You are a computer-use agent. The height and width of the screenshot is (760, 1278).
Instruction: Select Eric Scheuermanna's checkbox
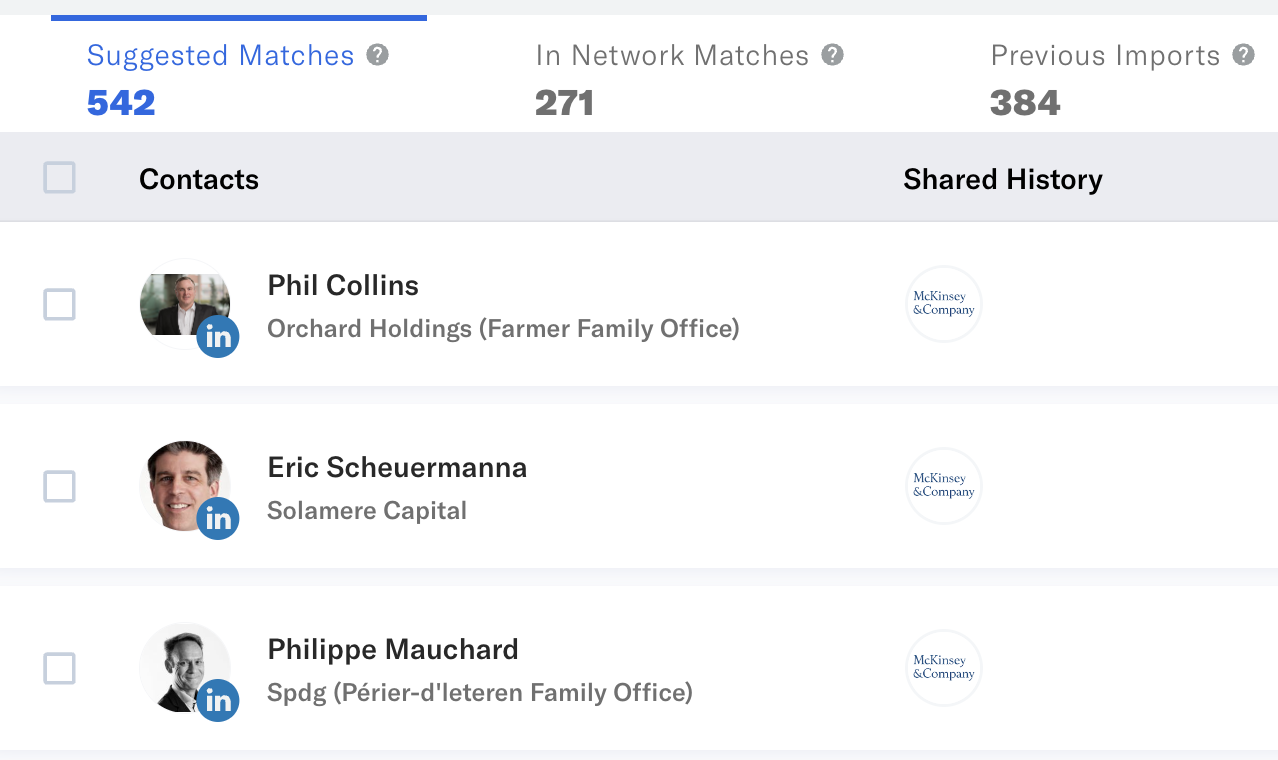point(60,487)
